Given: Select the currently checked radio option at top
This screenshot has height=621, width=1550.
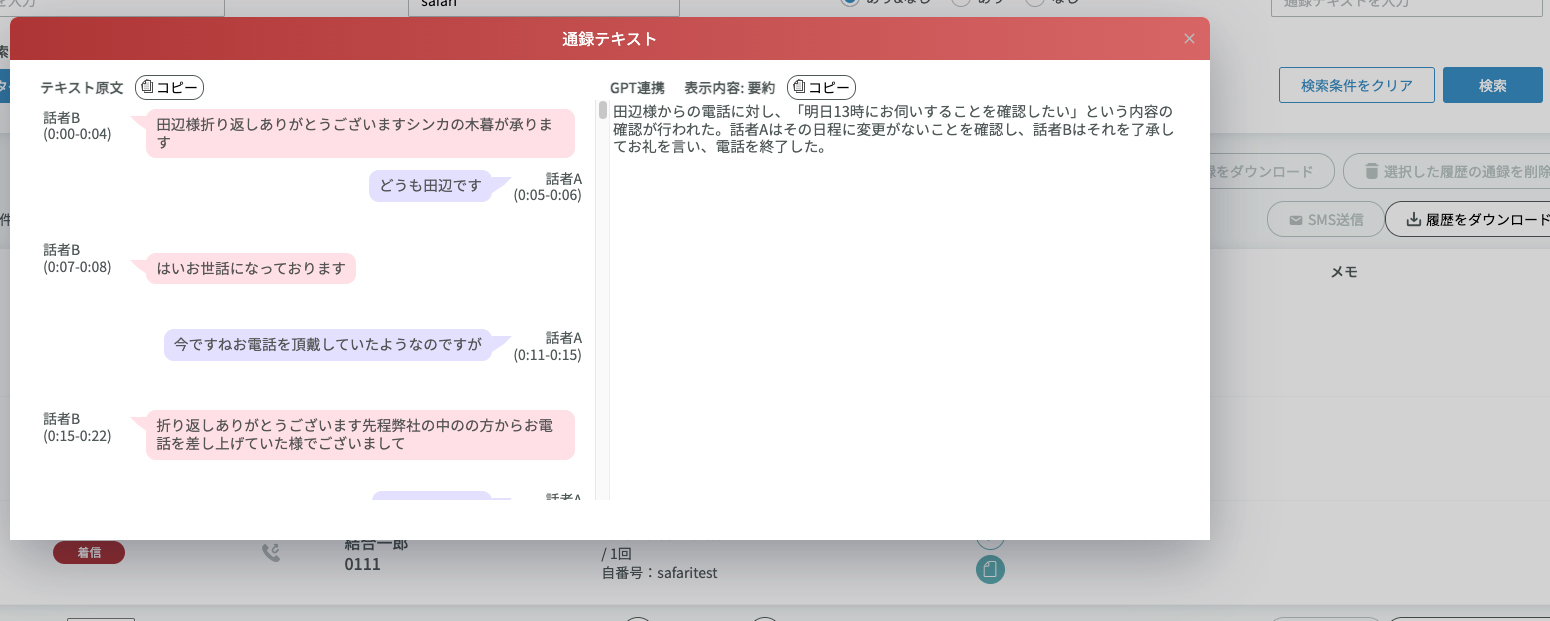Looking at the screenshot, I should (850, 3).
